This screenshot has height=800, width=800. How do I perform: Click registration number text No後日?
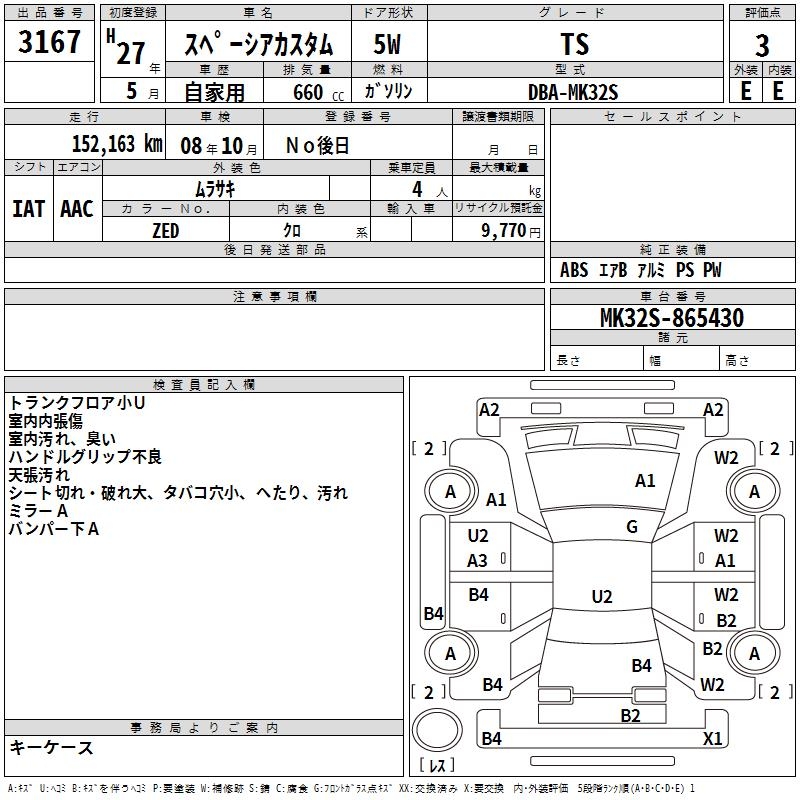[x=317, y=146]
